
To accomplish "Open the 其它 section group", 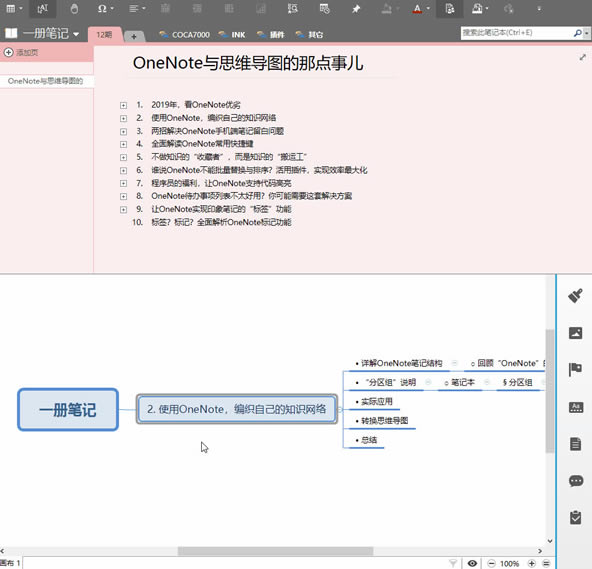I will point(309,35).
